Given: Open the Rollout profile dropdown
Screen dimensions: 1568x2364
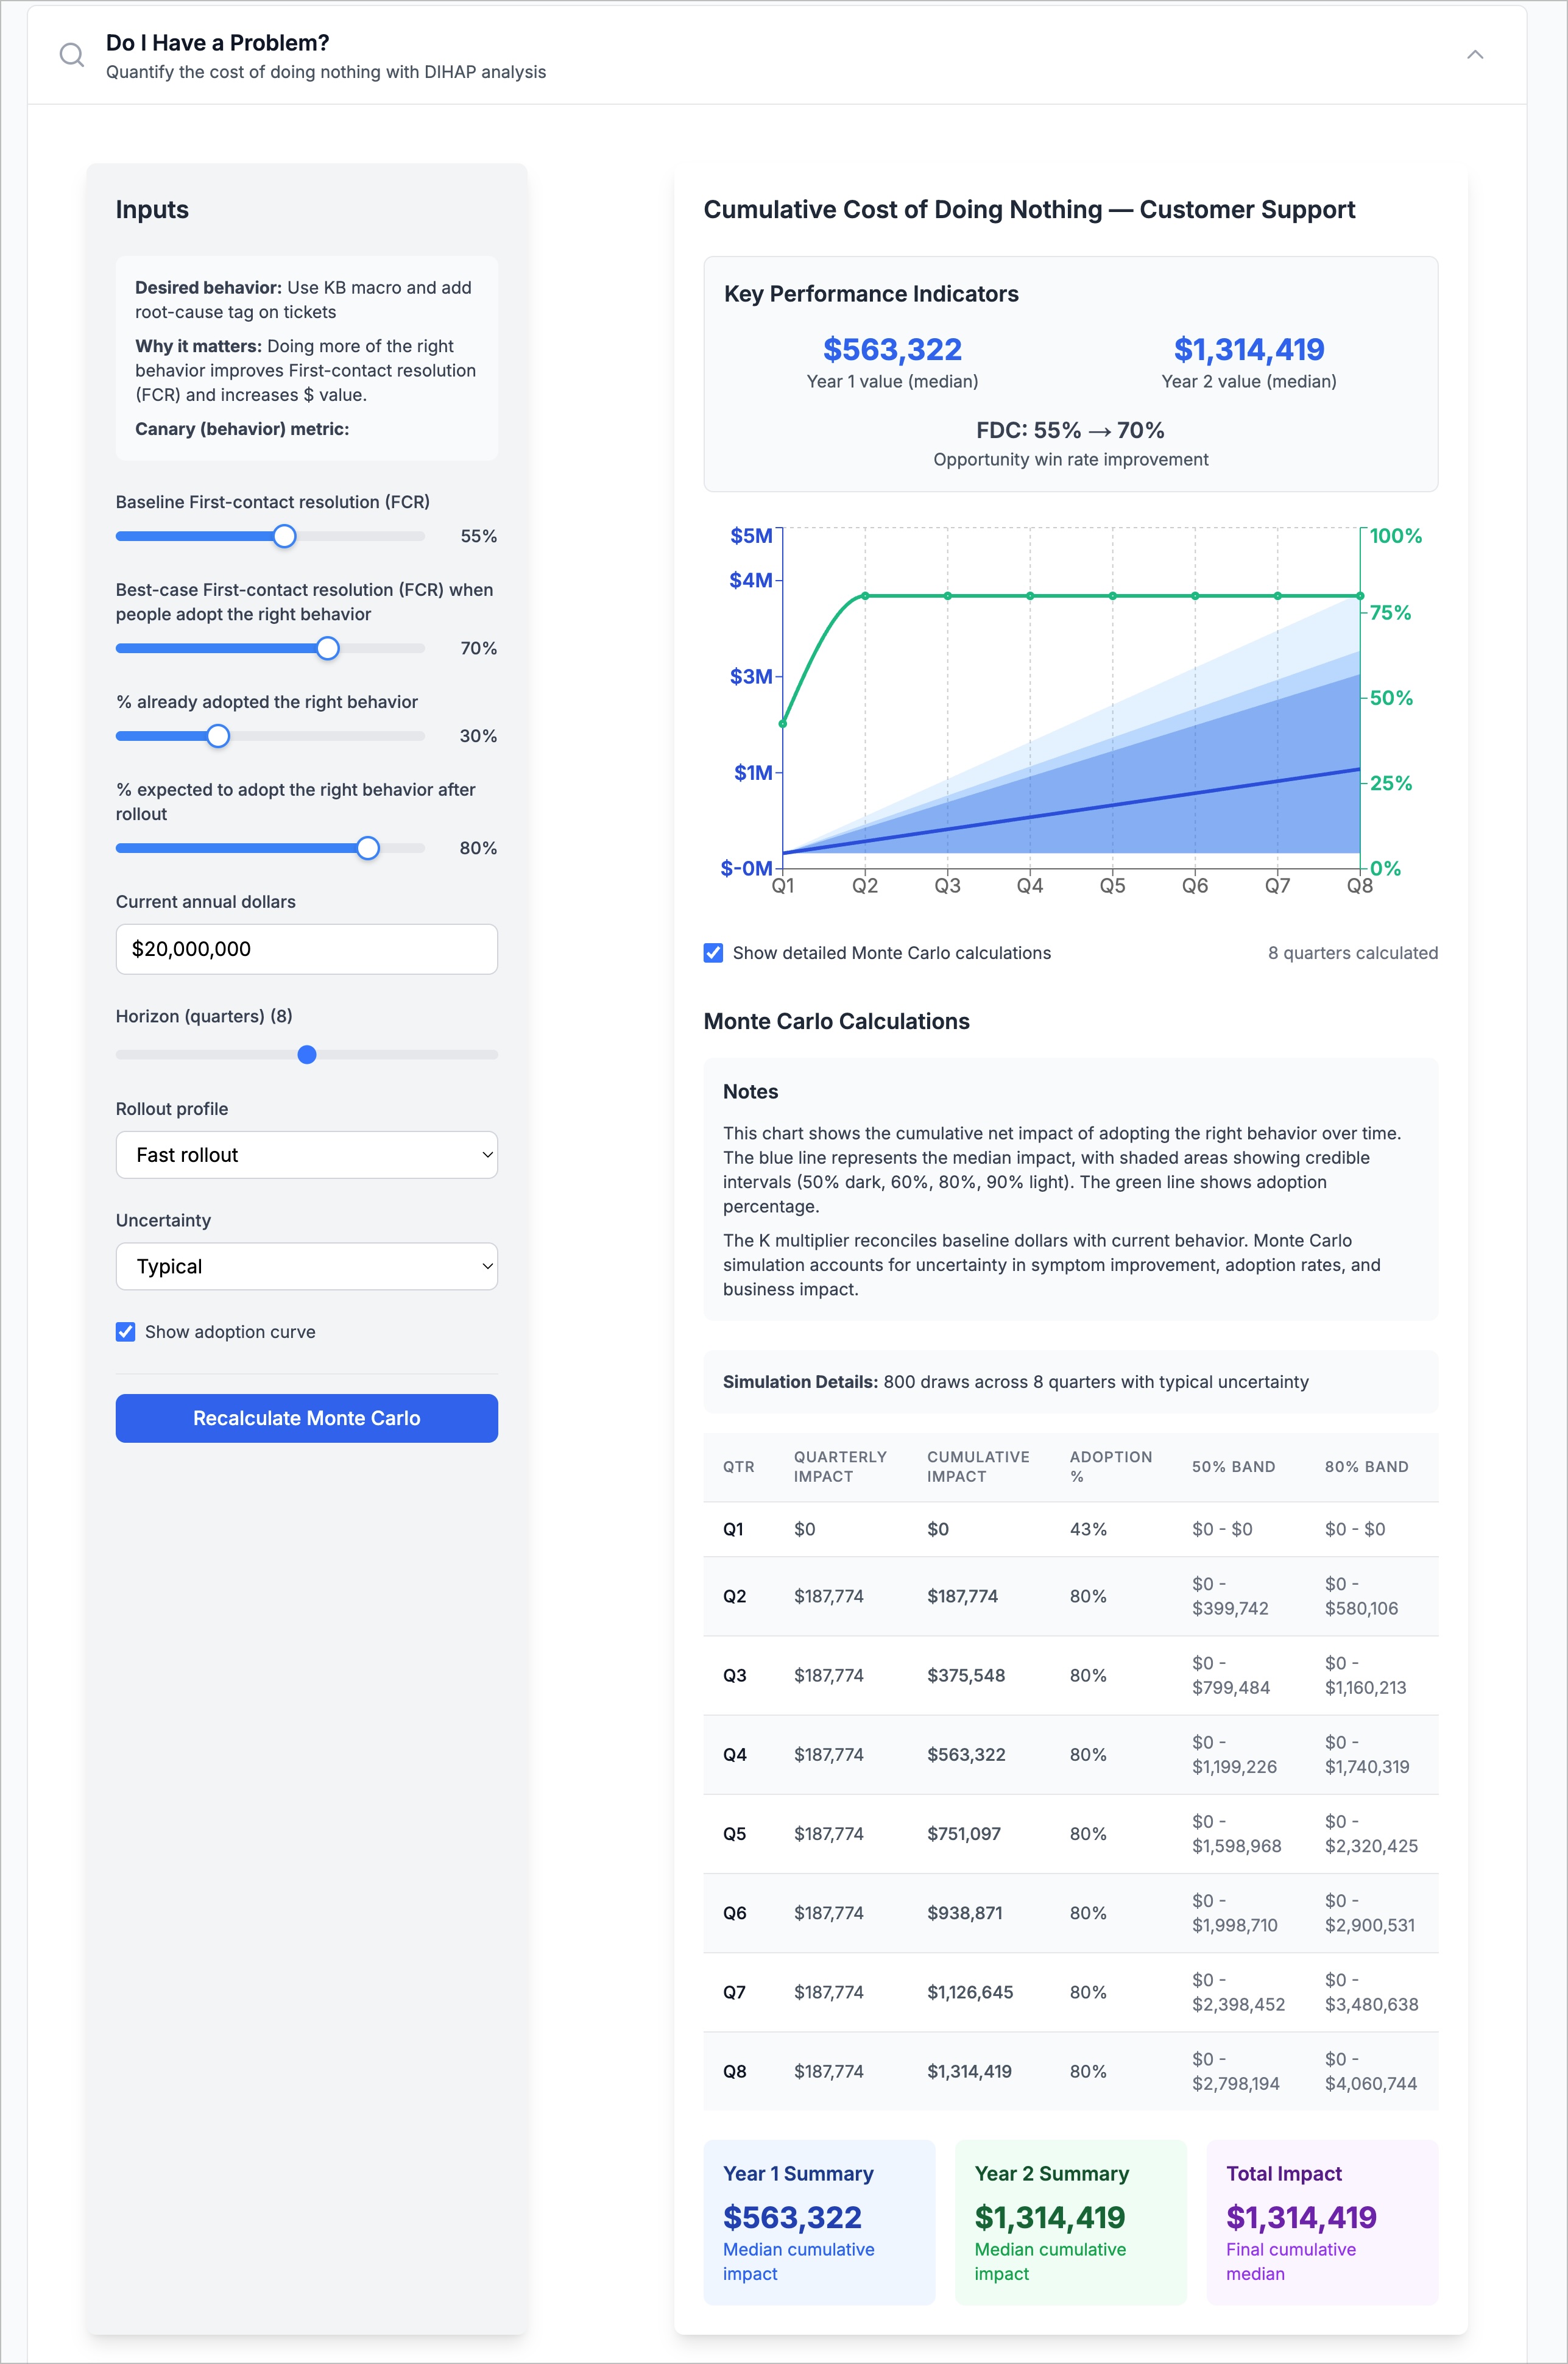Looking at the screenshot, I should click(x=306, y=1155).
